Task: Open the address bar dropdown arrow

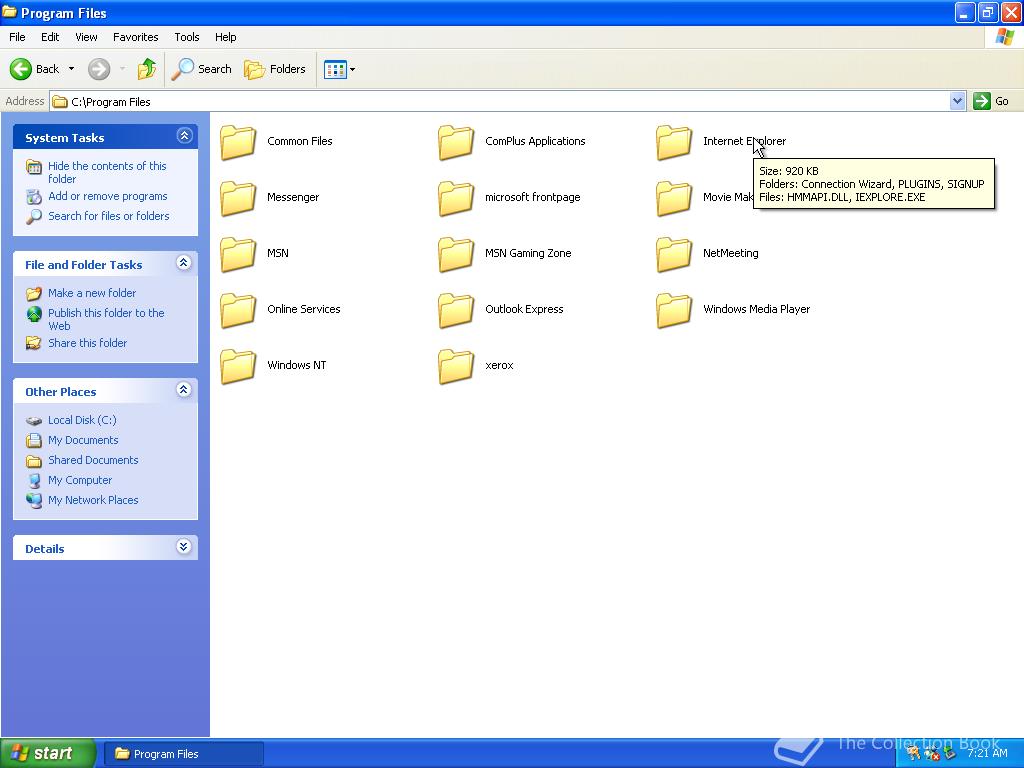Action: coord(957,101)
